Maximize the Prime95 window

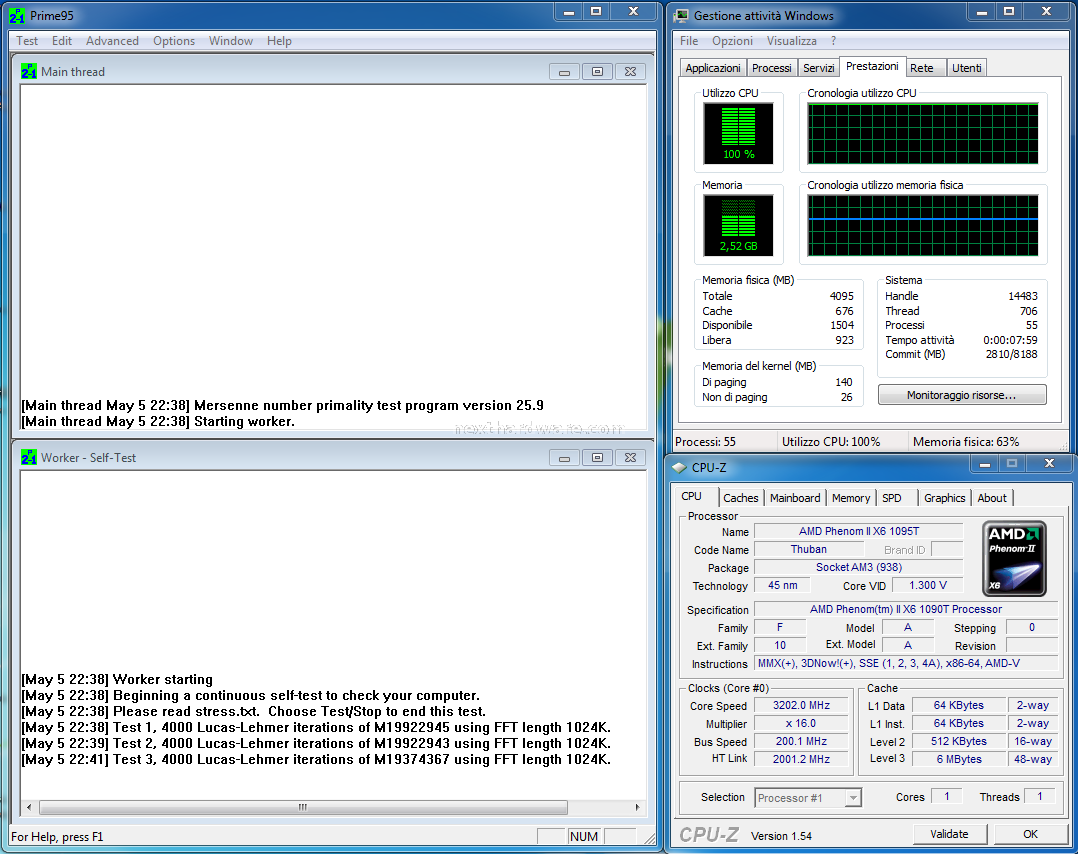click(x=596, y=12)
